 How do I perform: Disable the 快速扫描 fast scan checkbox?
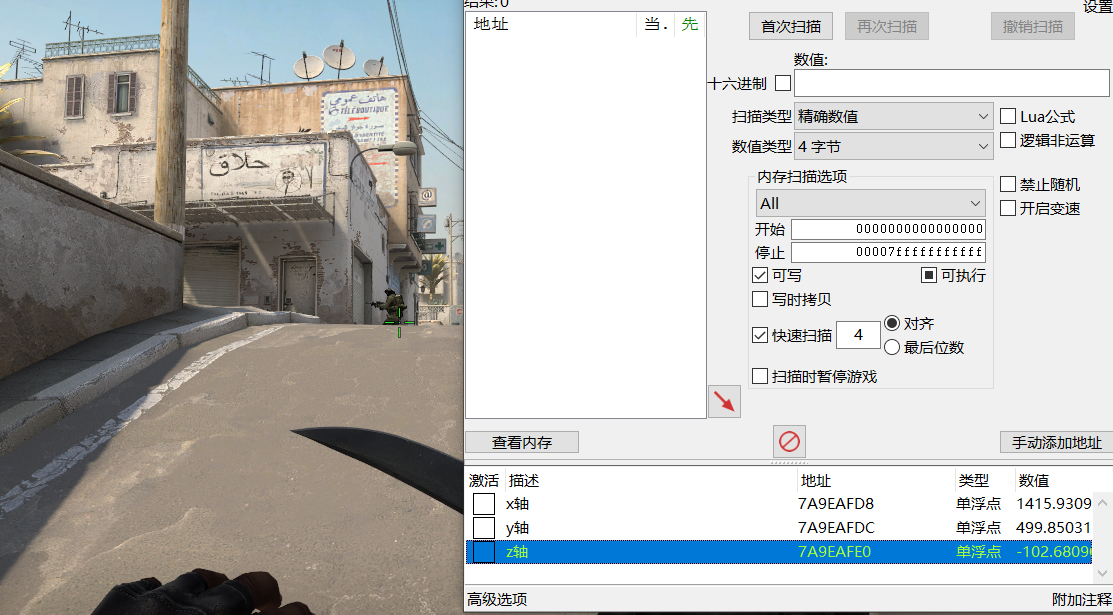(x=760, y=334)
